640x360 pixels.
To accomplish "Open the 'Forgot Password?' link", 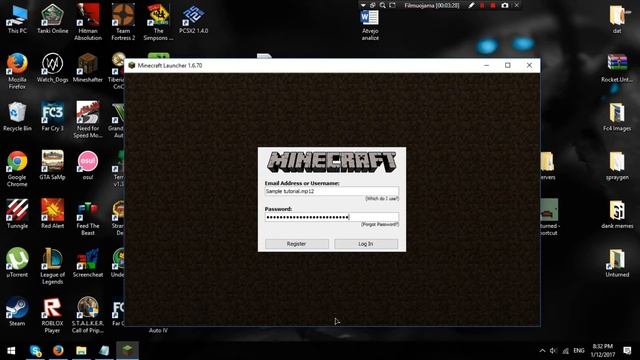I will [380, 224].
